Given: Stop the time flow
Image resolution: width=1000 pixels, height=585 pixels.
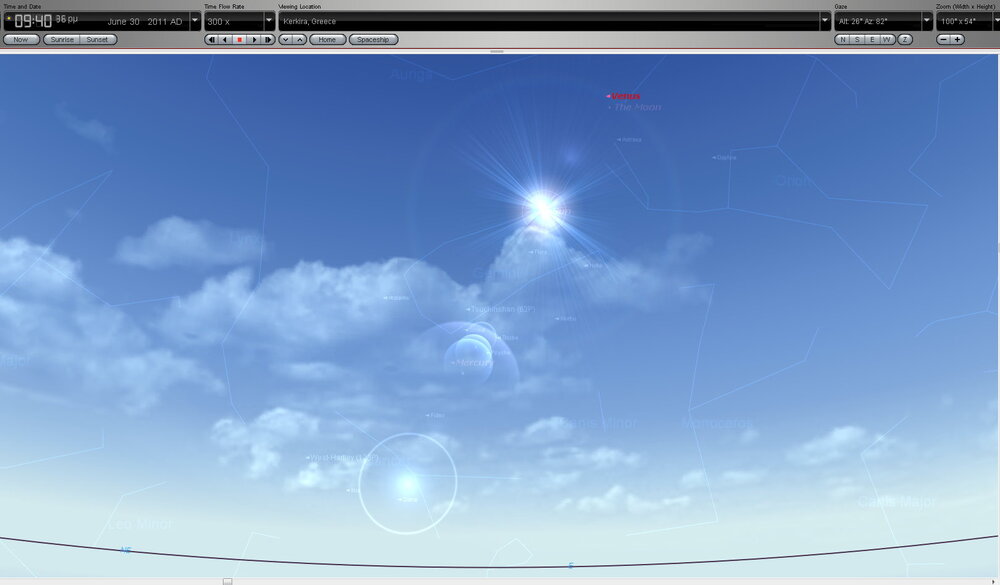Looking at the screenshot, I should (x=237, y=39).
